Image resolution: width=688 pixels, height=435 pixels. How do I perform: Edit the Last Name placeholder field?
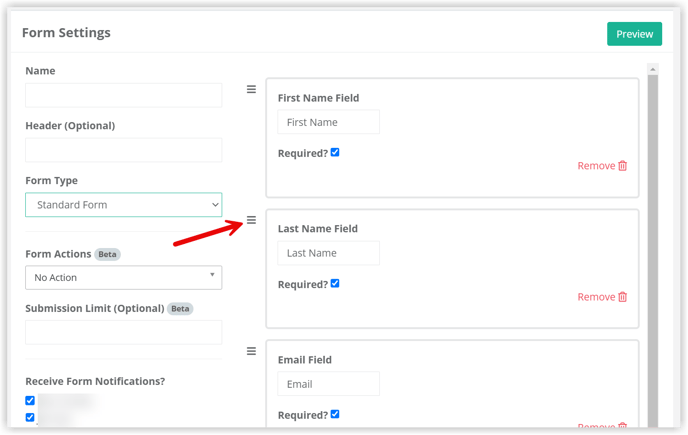329,253
